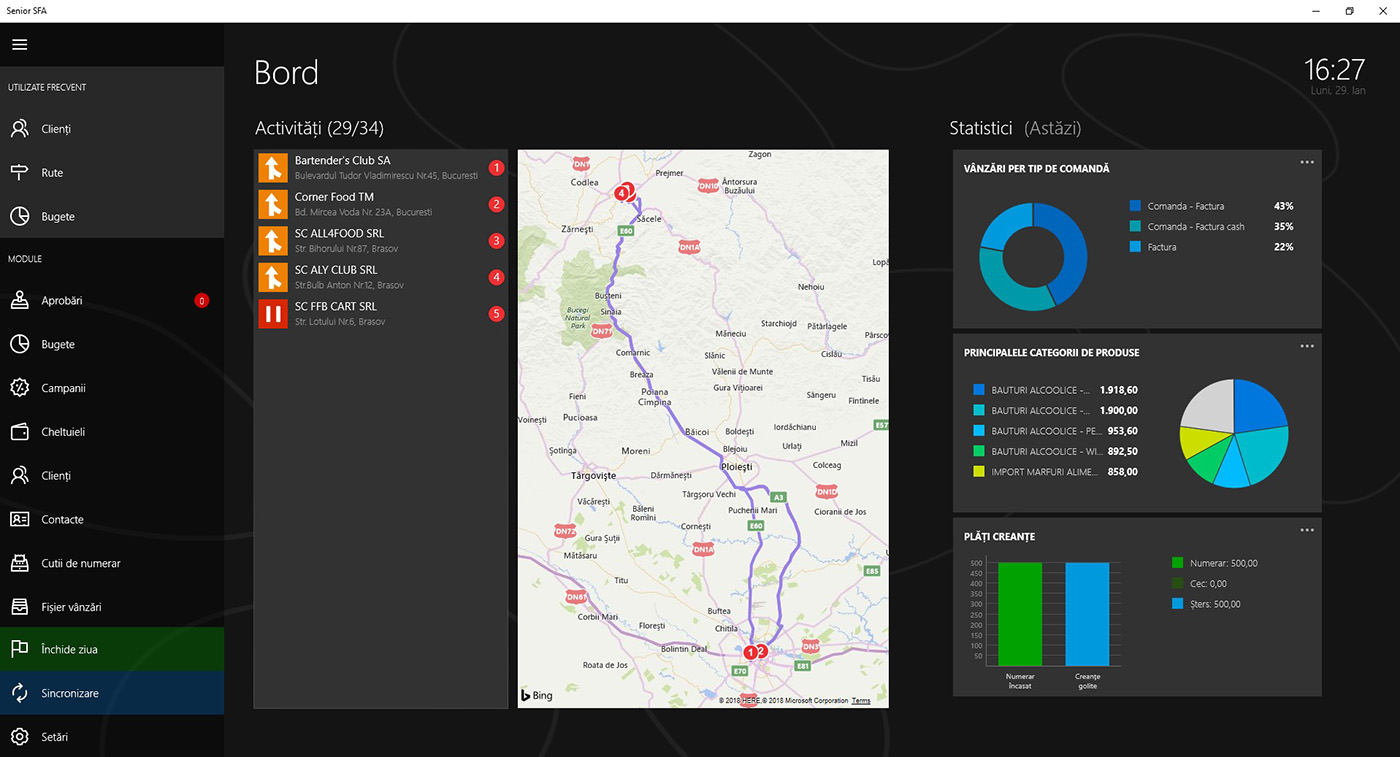Open the Campanii module icon
This screenshot has height=757, width=1400.
(x=19, y=388)
